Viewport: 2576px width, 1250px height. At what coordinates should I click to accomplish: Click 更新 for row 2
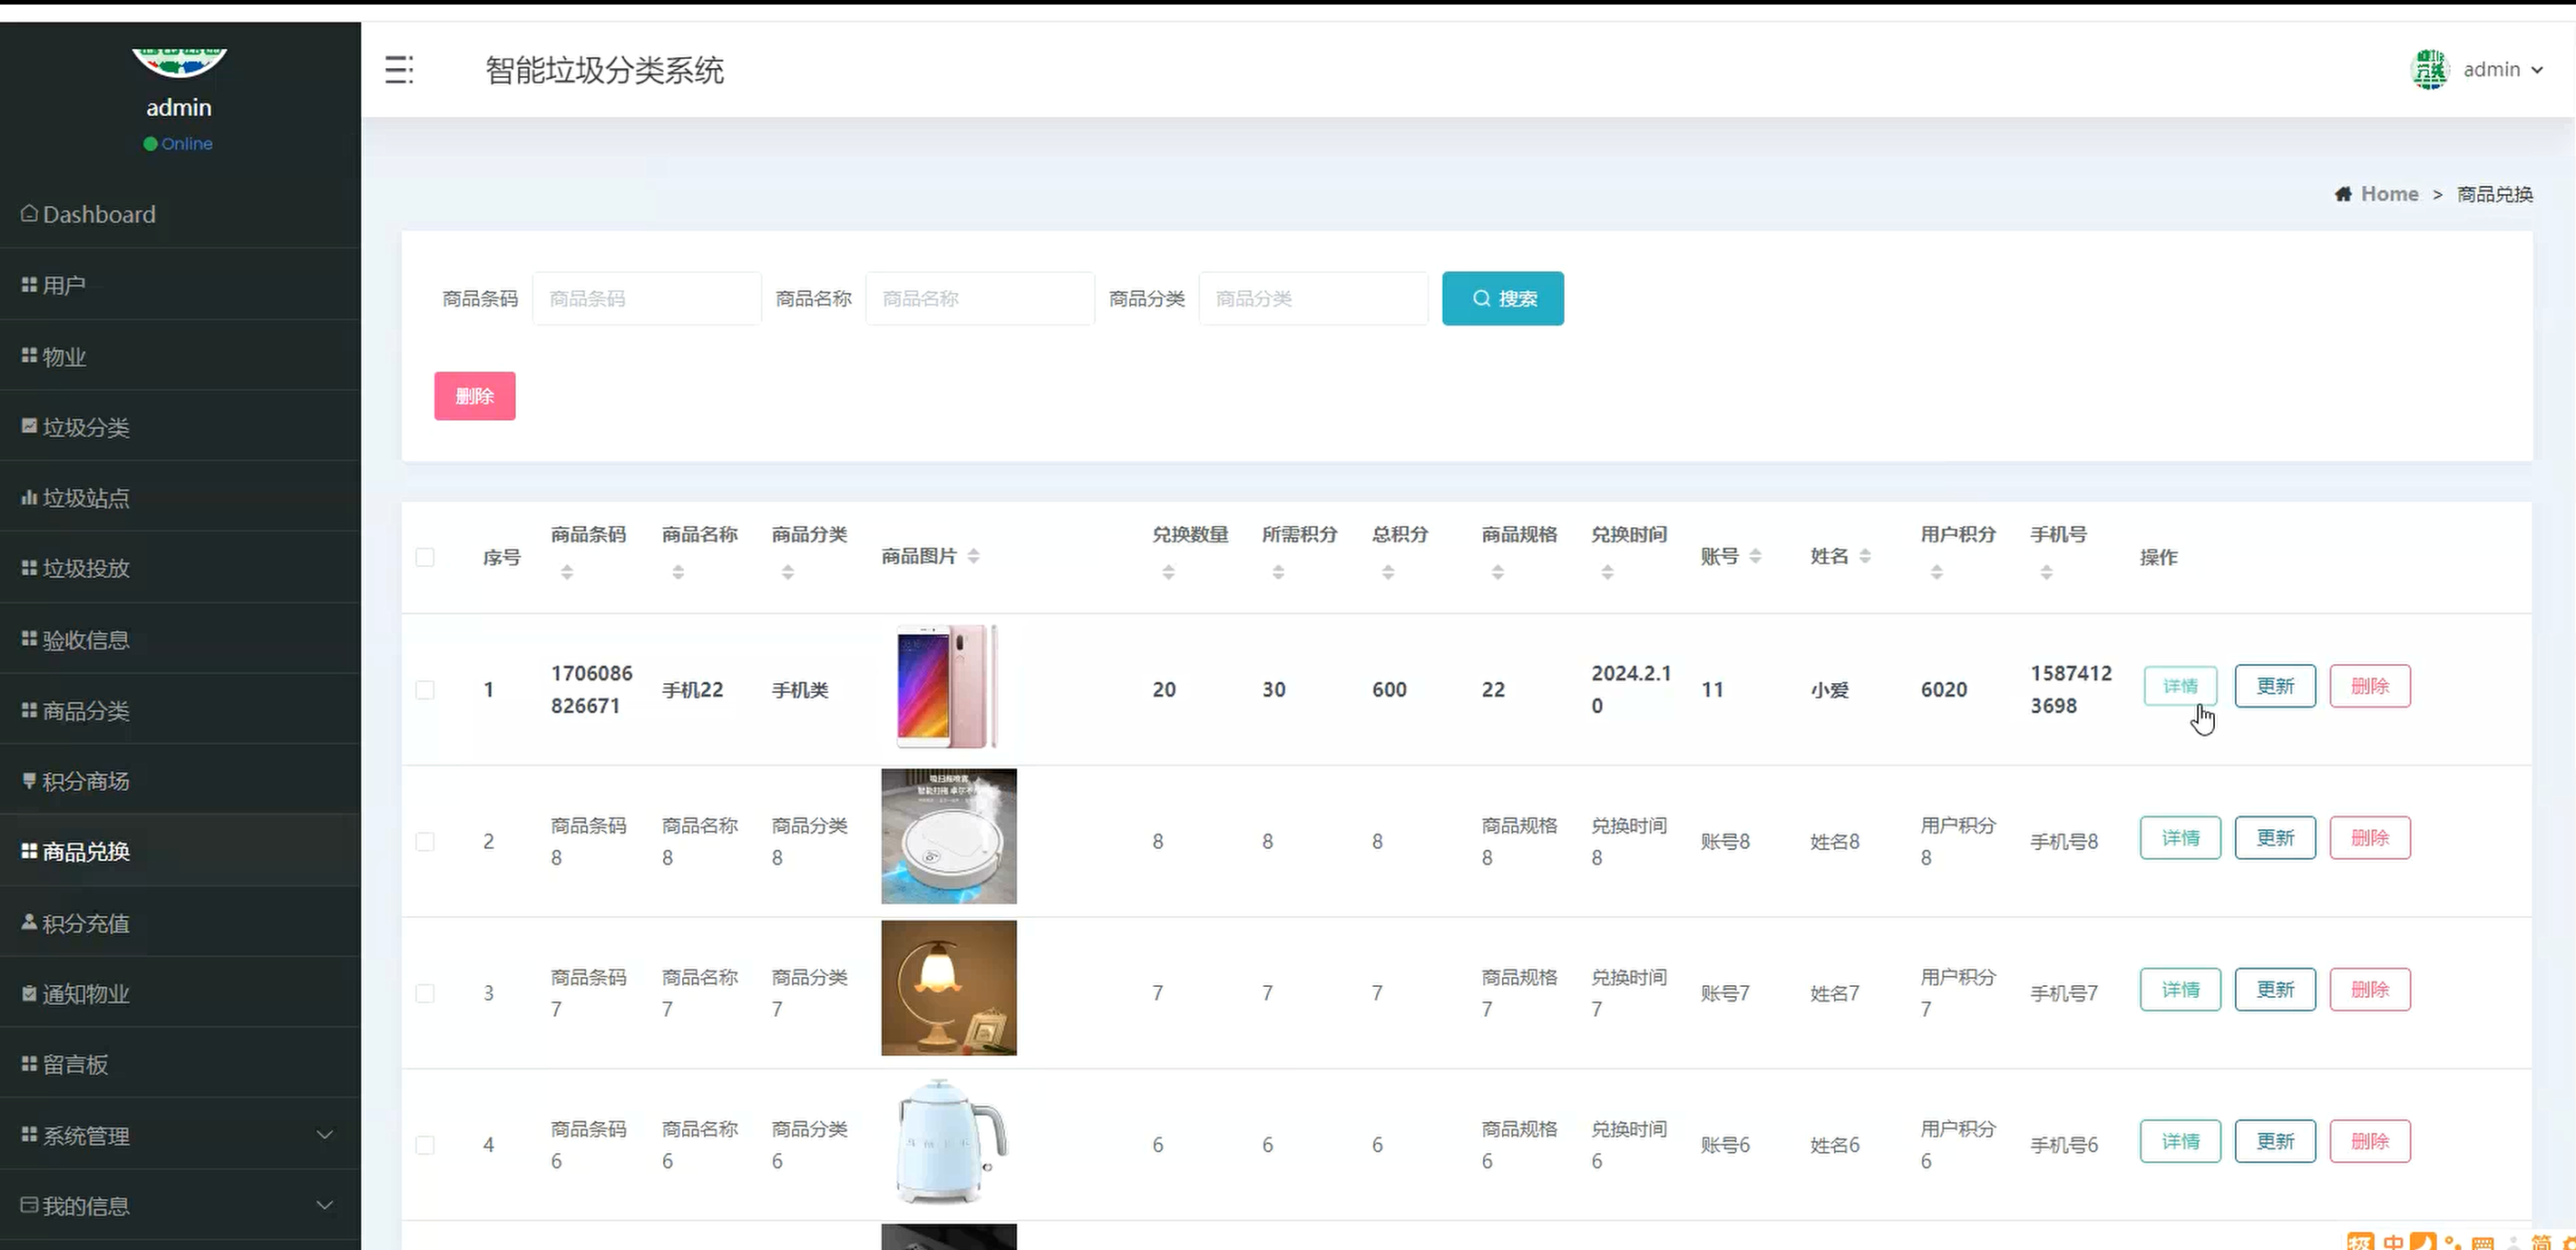pyautogui.click(x=2275, y=838)
